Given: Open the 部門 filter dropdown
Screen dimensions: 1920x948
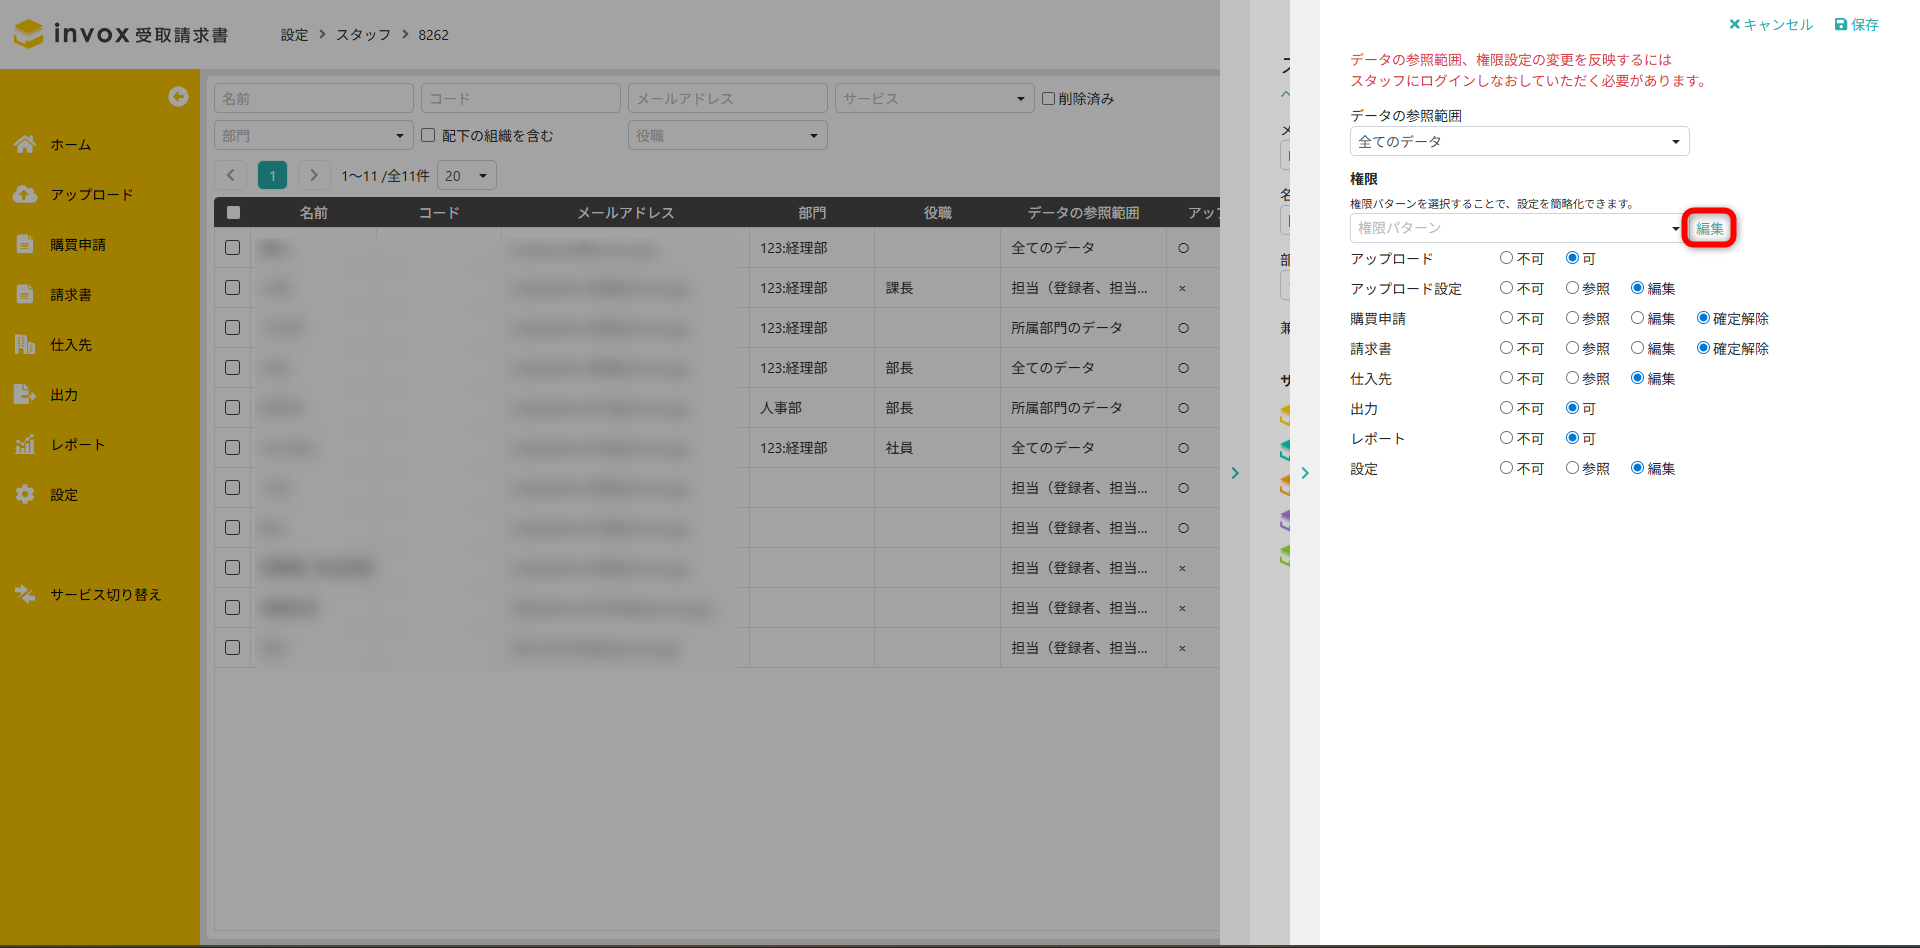Looking at the screenshot, I should [x=313, y=136].
